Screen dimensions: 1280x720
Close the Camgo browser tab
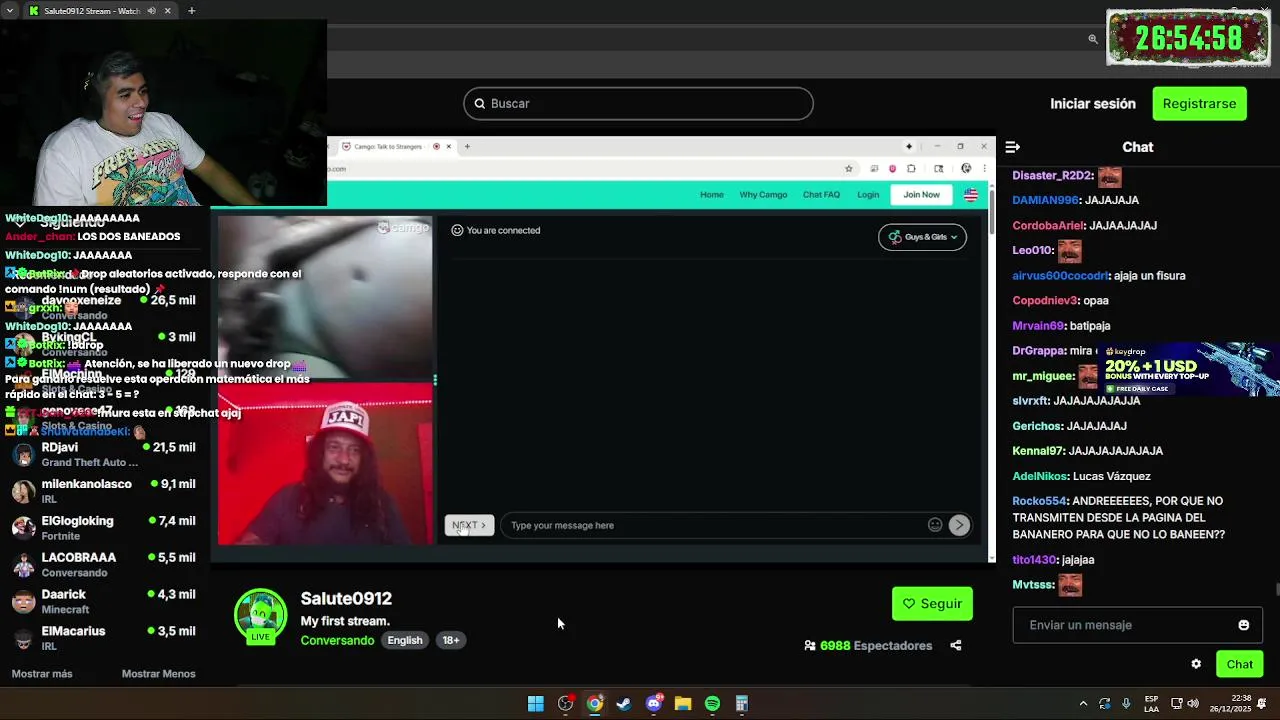click(x=449, y=146)
